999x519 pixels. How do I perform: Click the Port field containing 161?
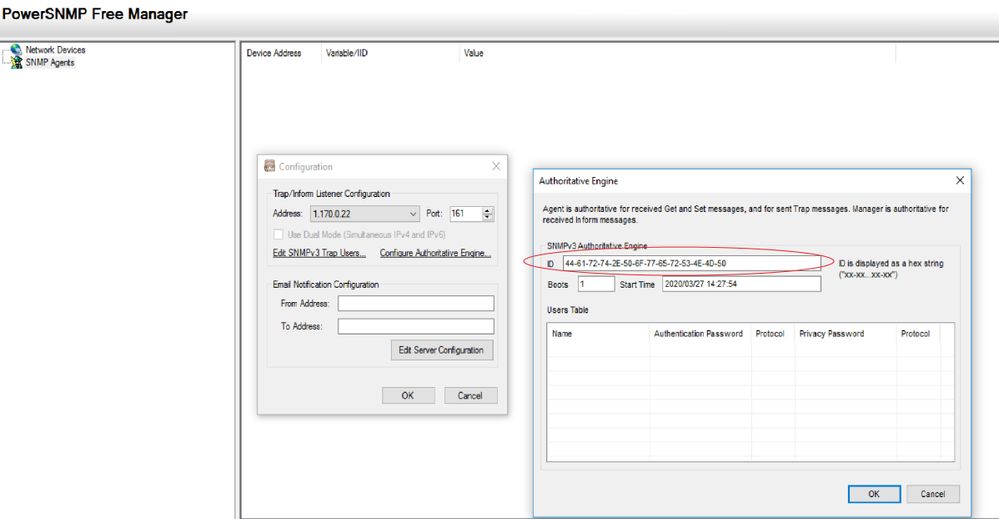point(466,214)
